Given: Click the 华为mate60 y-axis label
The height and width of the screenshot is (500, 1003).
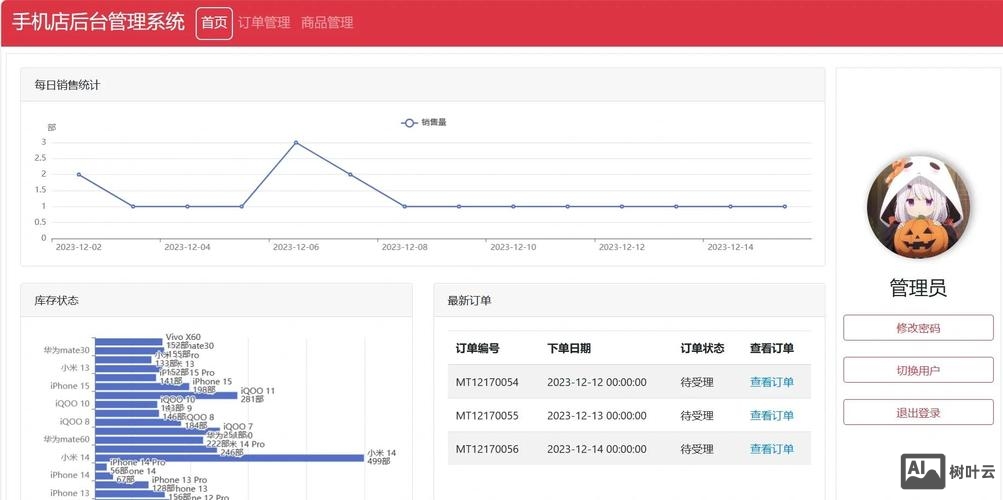Looking at the screenshot, I should 67,439.
